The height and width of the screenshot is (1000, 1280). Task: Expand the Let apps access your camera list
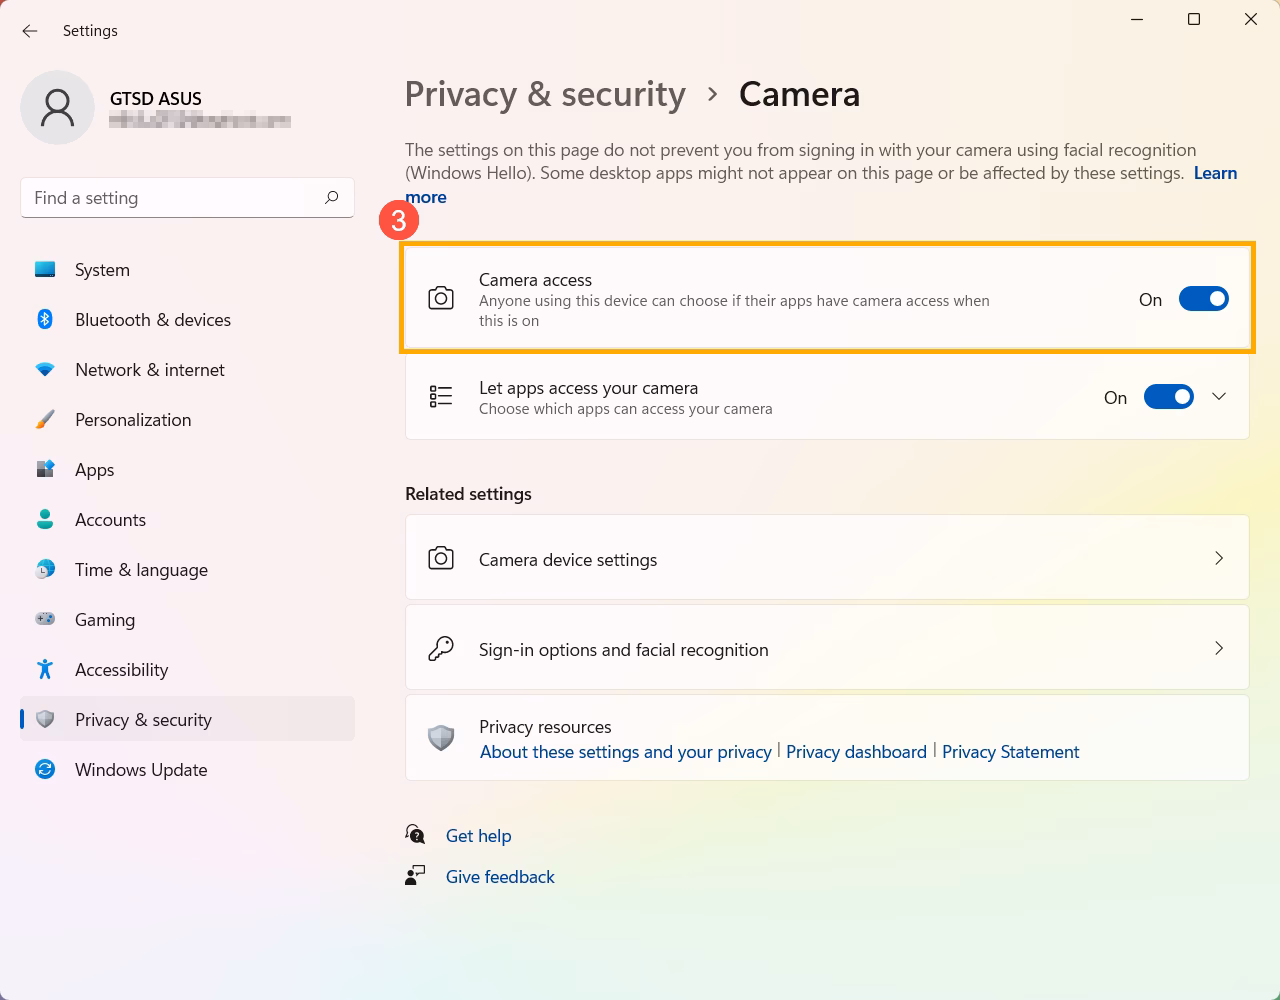[x=1219, y=397]
